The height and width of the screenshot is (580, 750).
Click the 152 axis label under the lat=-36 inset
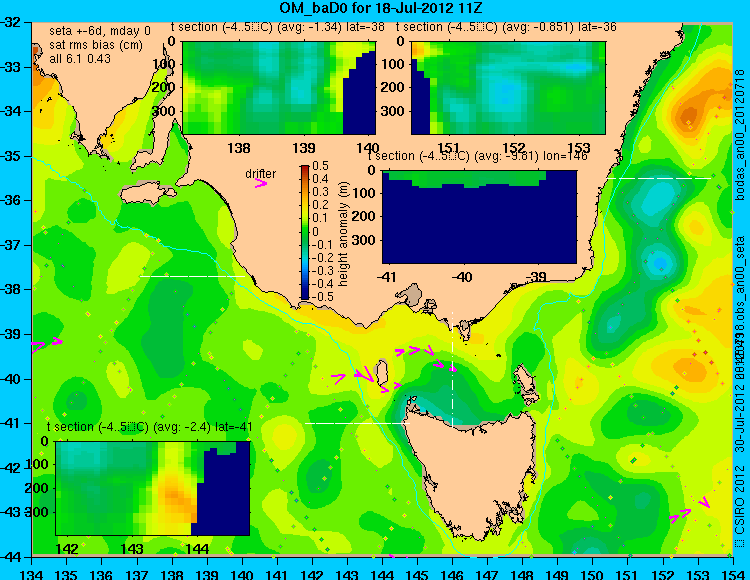514,148
